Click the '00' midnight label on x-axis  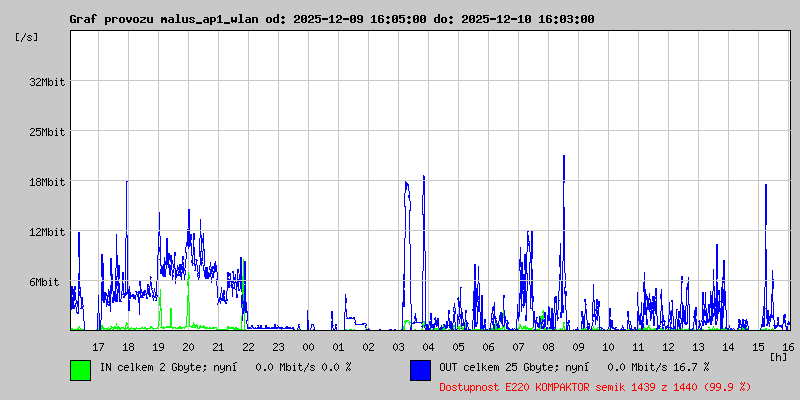(308, 347)
